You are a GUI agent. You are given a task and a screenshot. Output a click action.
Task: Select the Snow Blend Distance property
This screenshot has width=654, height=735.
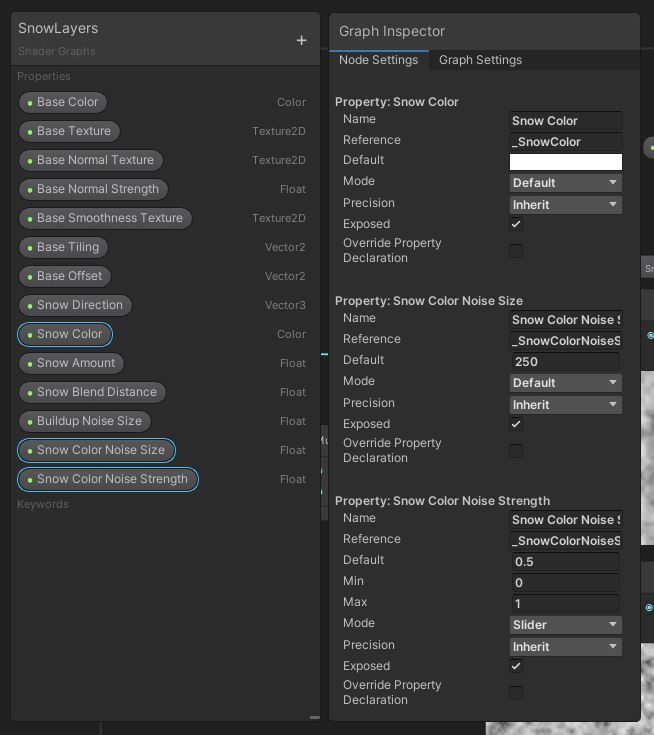(x=92, y=392)
